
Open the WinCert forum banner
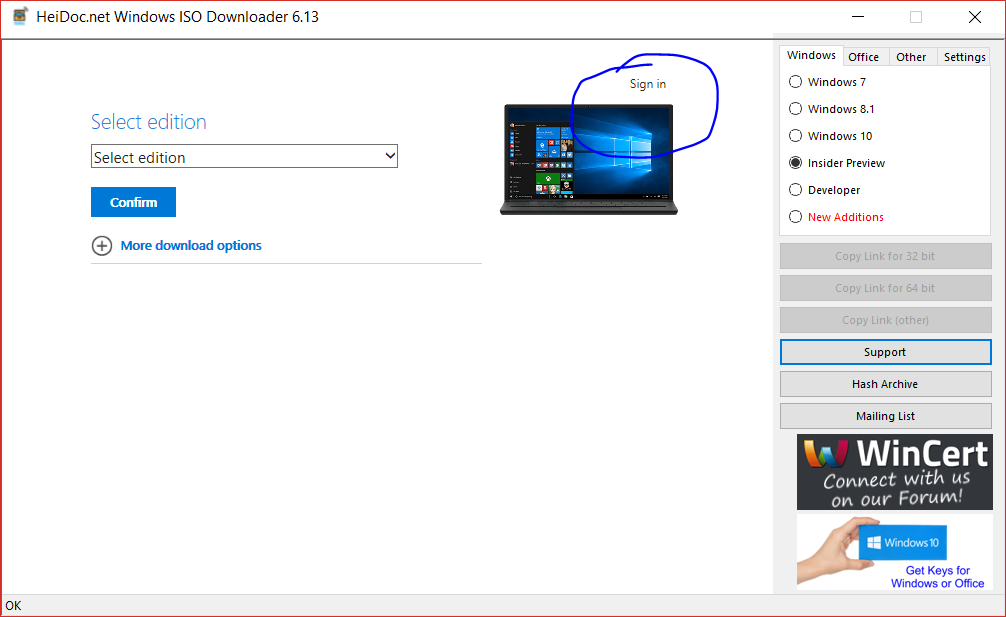pos(894,472)
